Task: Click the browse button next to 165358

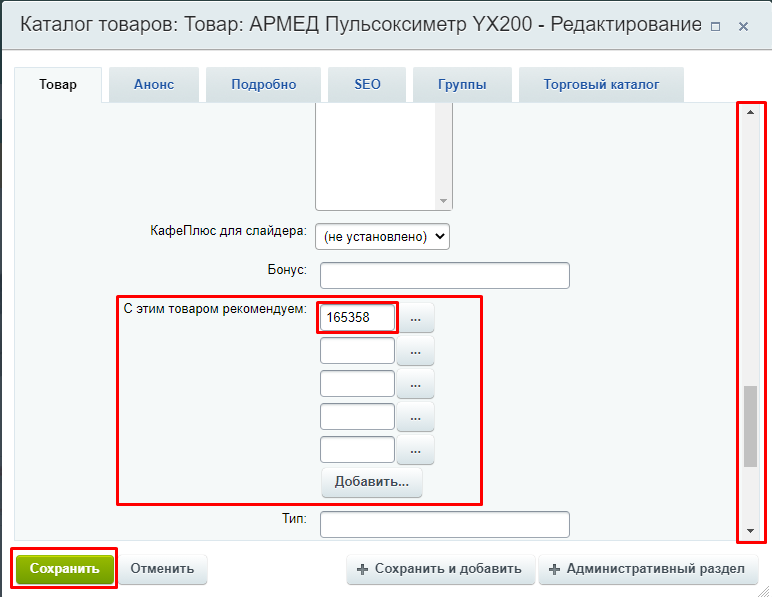Action: pos(415,318)
